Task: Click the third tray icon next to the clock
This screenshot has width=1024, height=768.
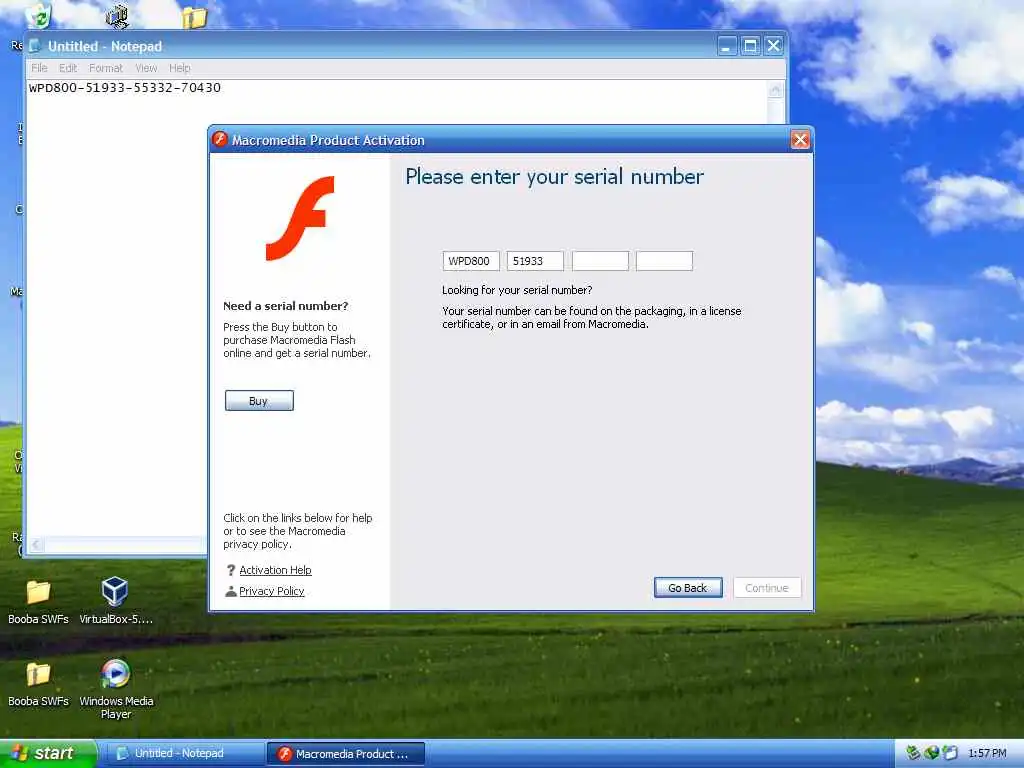Action: pos(950,753)
